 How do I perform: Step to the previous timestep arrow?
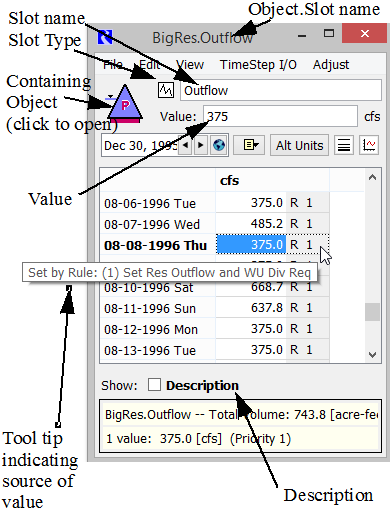coord(186,145)
